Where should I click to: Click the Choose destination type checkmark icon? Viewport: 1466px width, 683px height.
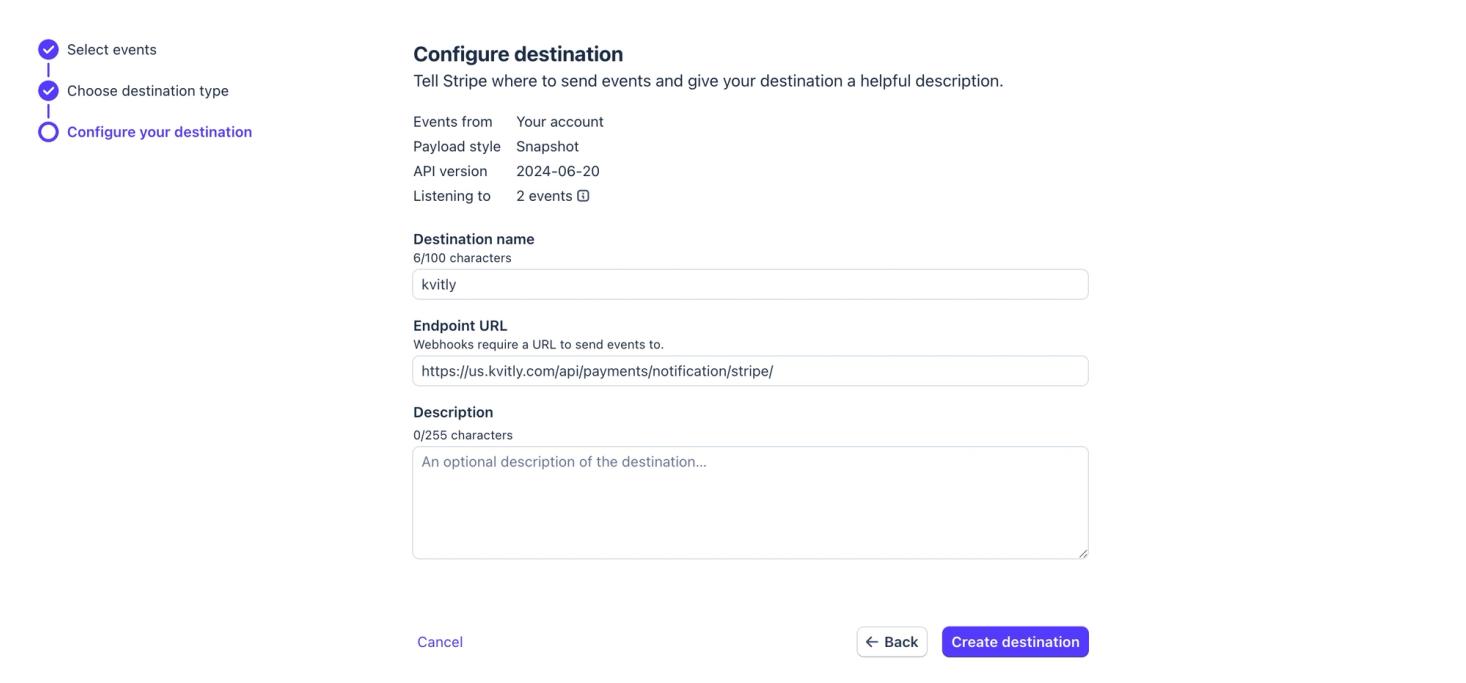(48, 91)
